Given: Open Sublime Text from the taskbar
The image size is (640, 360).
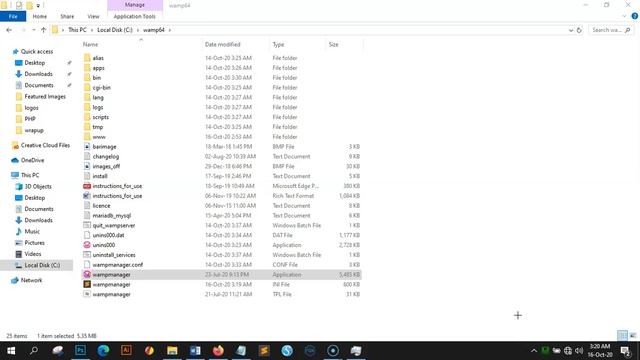Looking at the screenshot, I should [264, 351].
